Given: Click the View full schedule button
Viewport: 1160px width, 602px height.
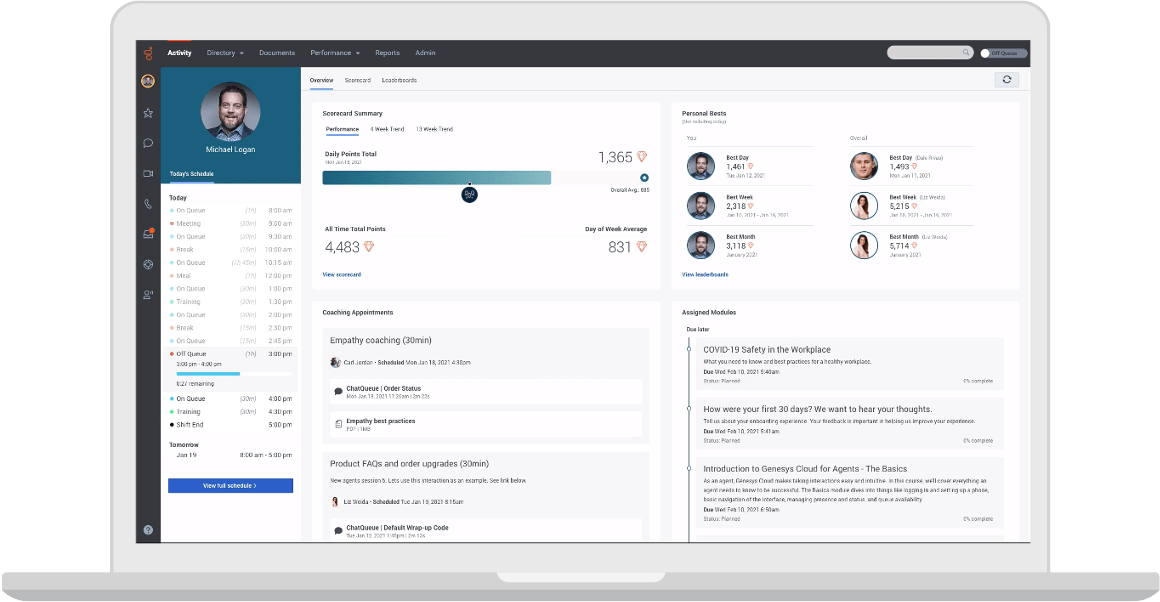Looking at the screenshot, I should (230, 485).
